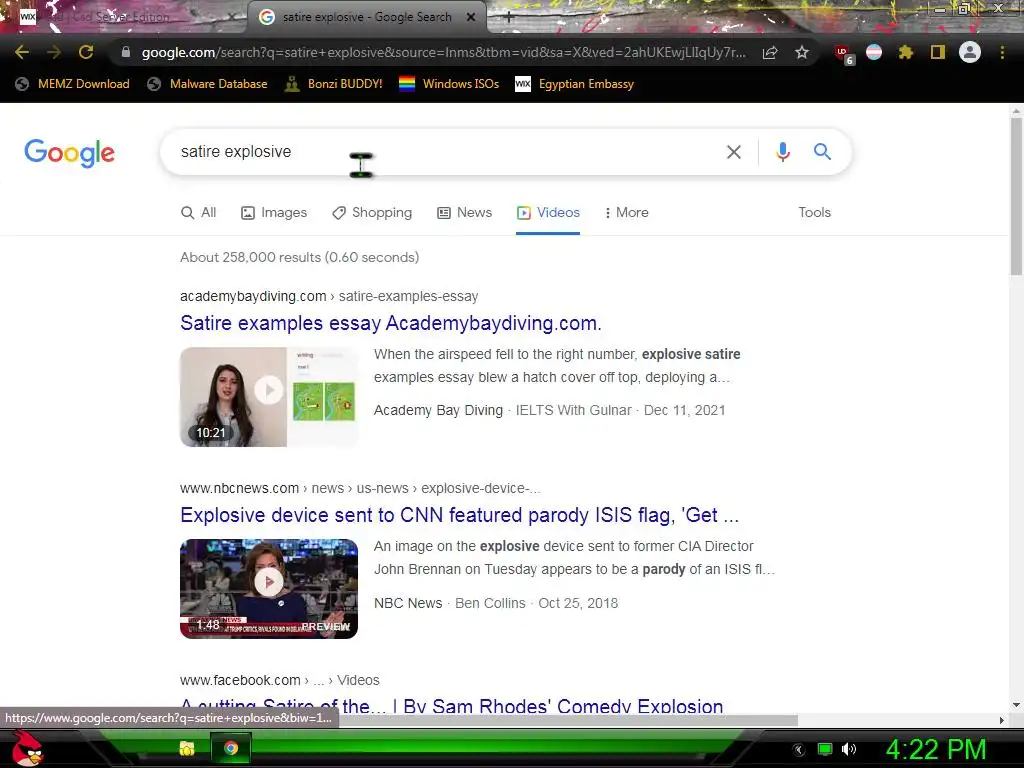The image size is (1024, 768).
Task: Open the Bonzi BUDDY! bookmark
Action: tap(334, 84)
